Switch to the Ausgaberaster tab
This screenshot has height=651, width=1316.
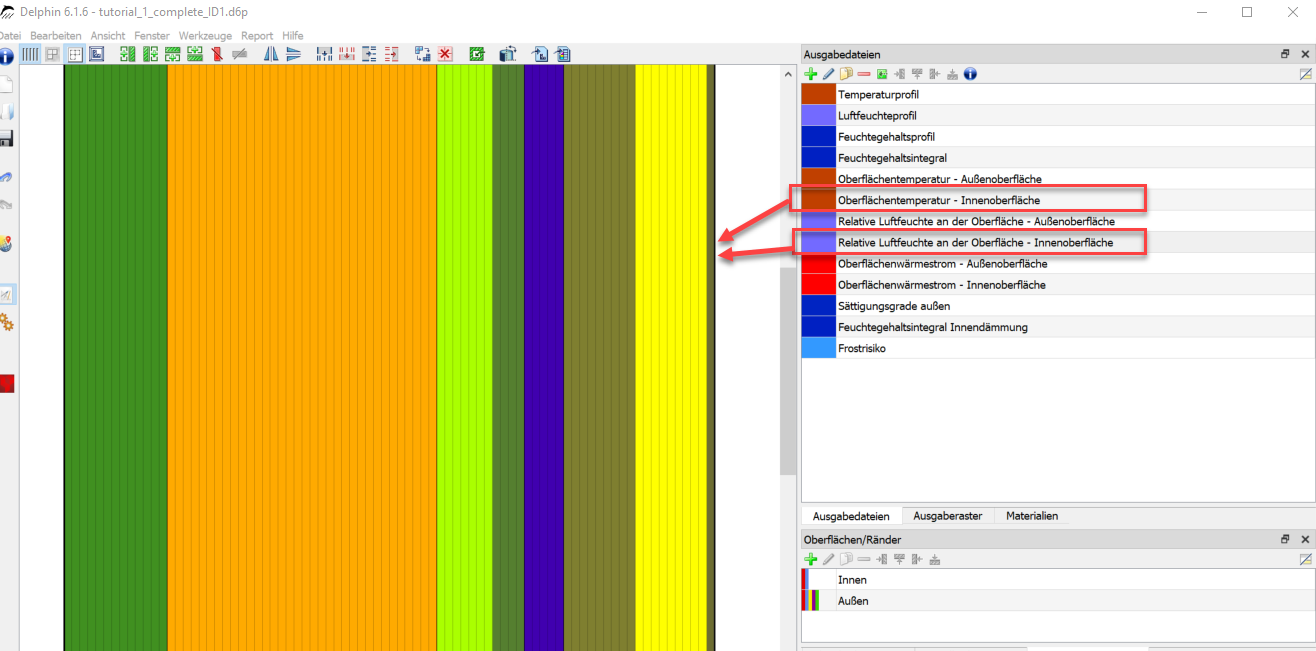947,516
